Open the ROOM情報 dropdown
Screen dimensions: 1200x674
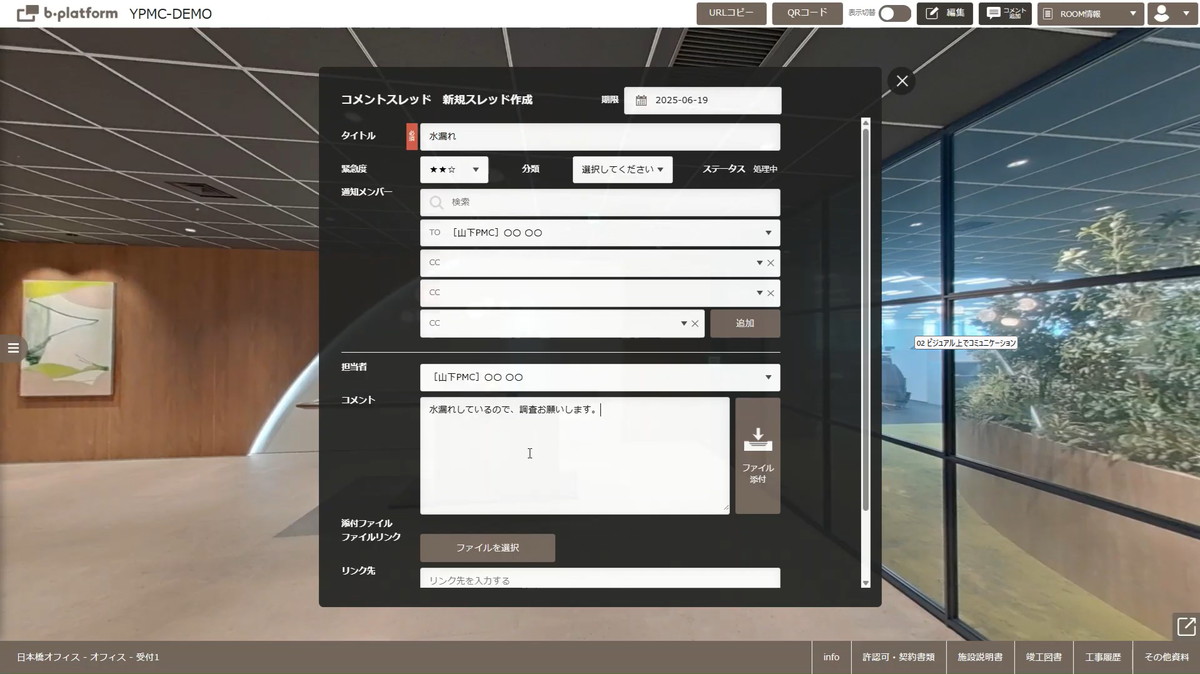[1091, 13]
